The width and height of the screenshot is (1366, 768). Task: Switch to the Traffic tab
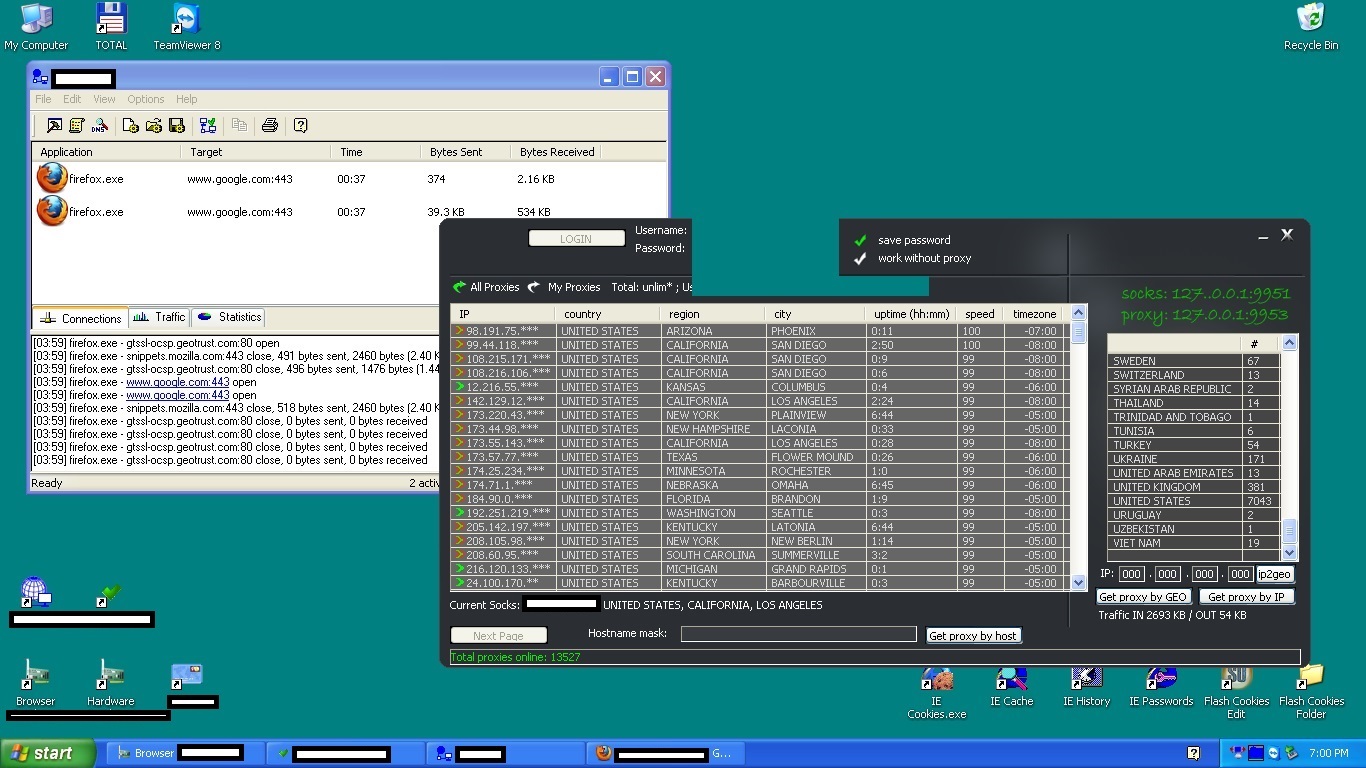[159, 317]
